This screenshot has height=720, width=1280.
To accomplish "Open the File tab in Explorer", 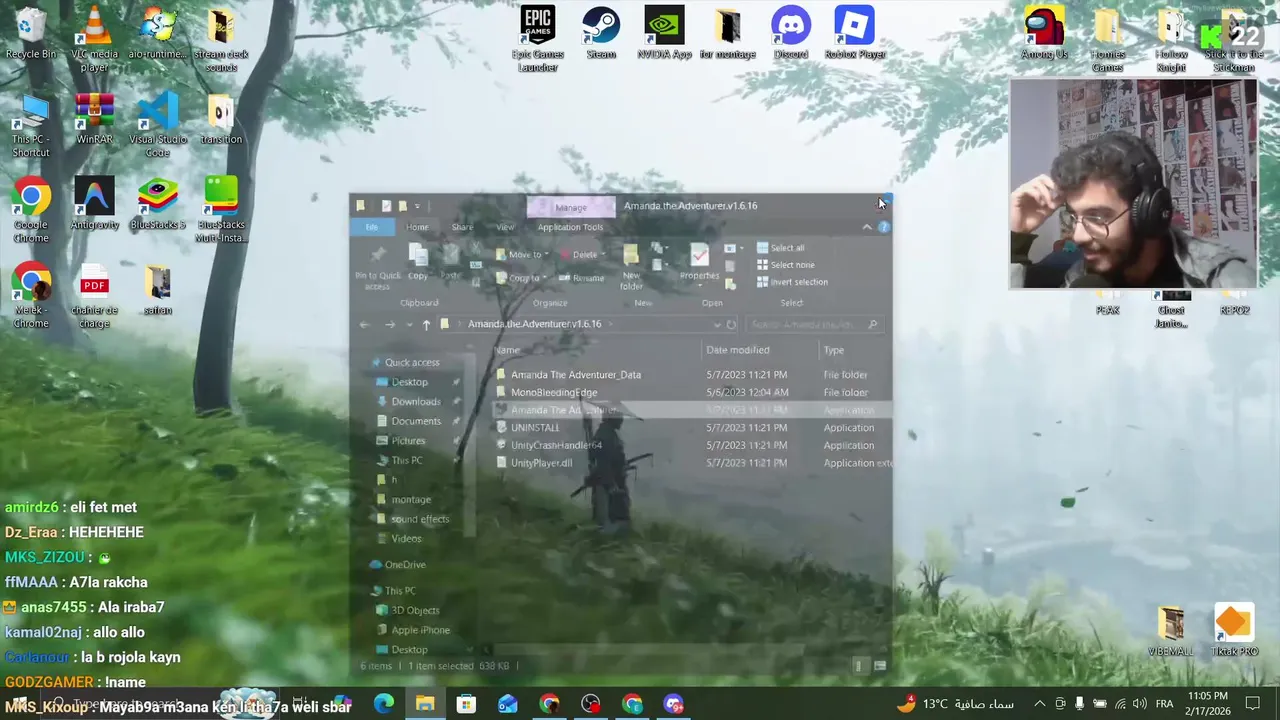I will 371,227.
